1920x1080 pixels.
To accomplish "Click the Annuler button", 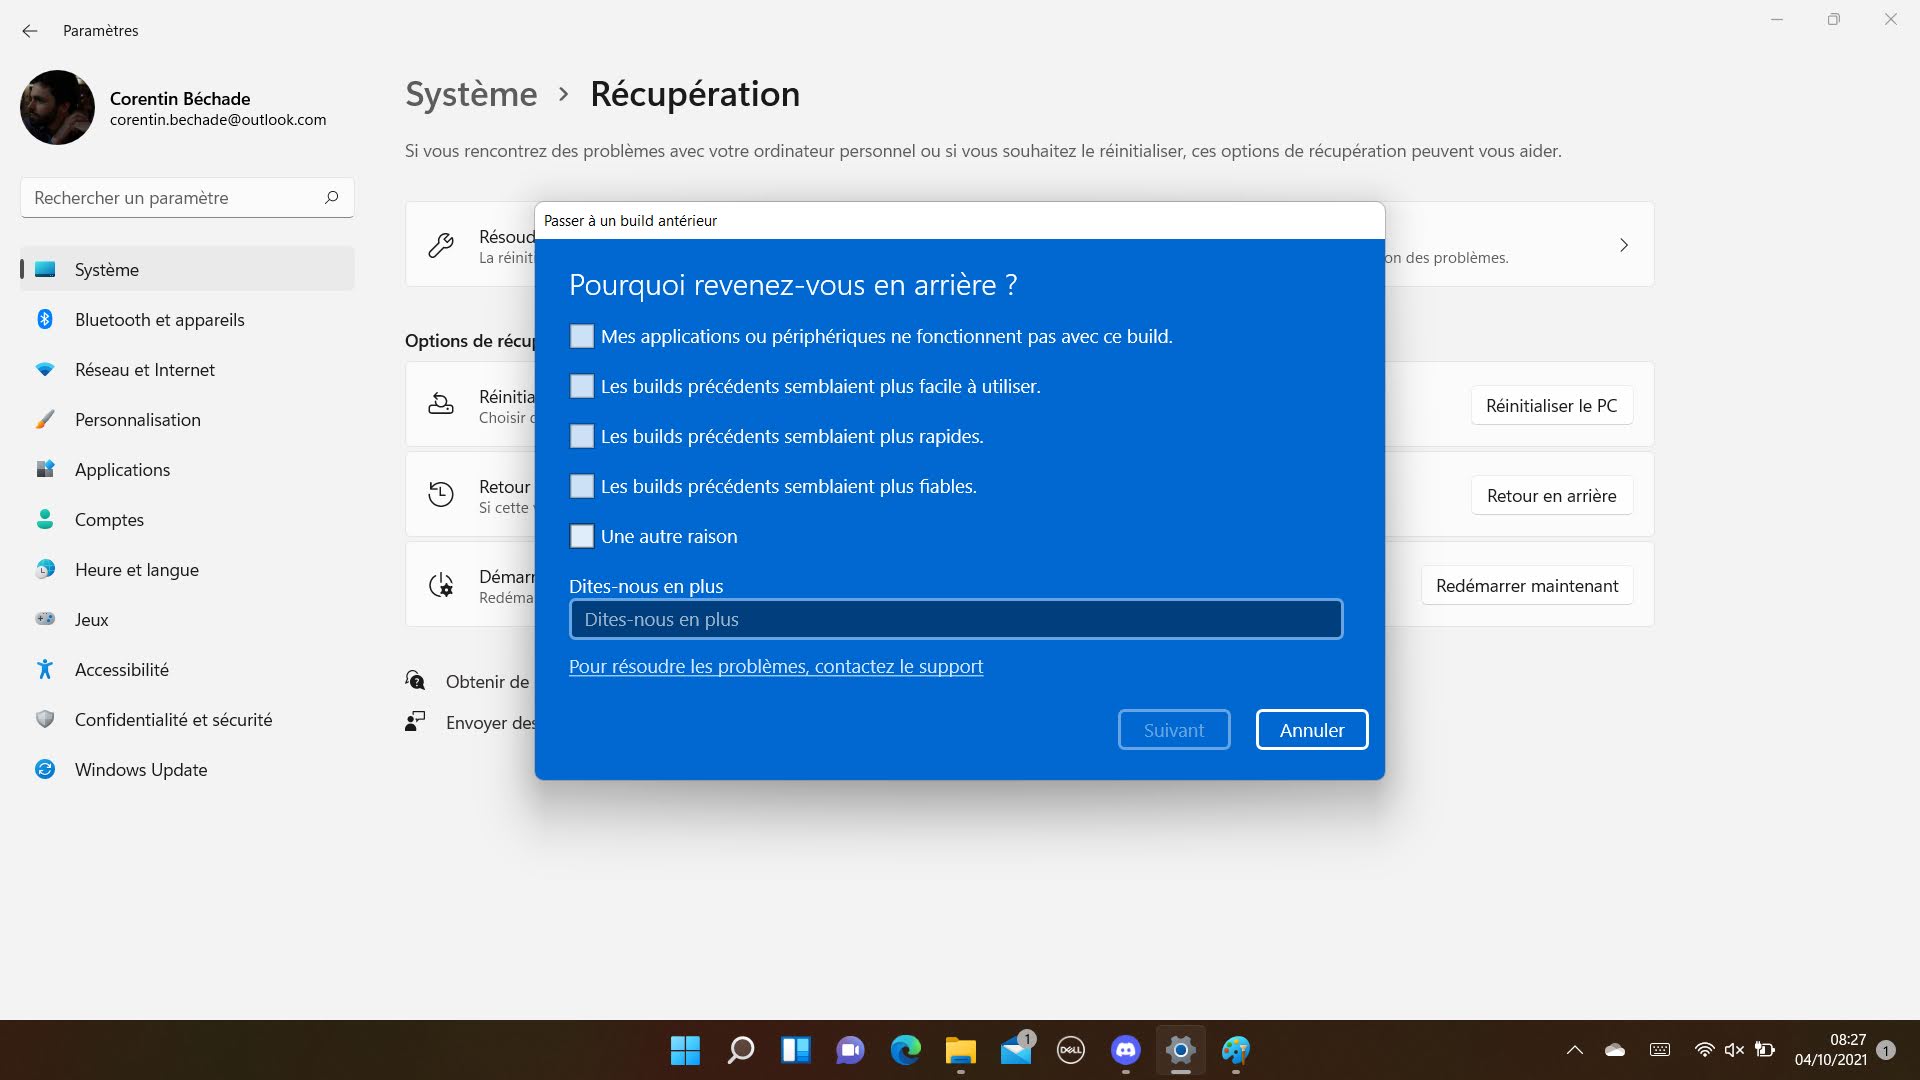I will tap(1312, 730).
